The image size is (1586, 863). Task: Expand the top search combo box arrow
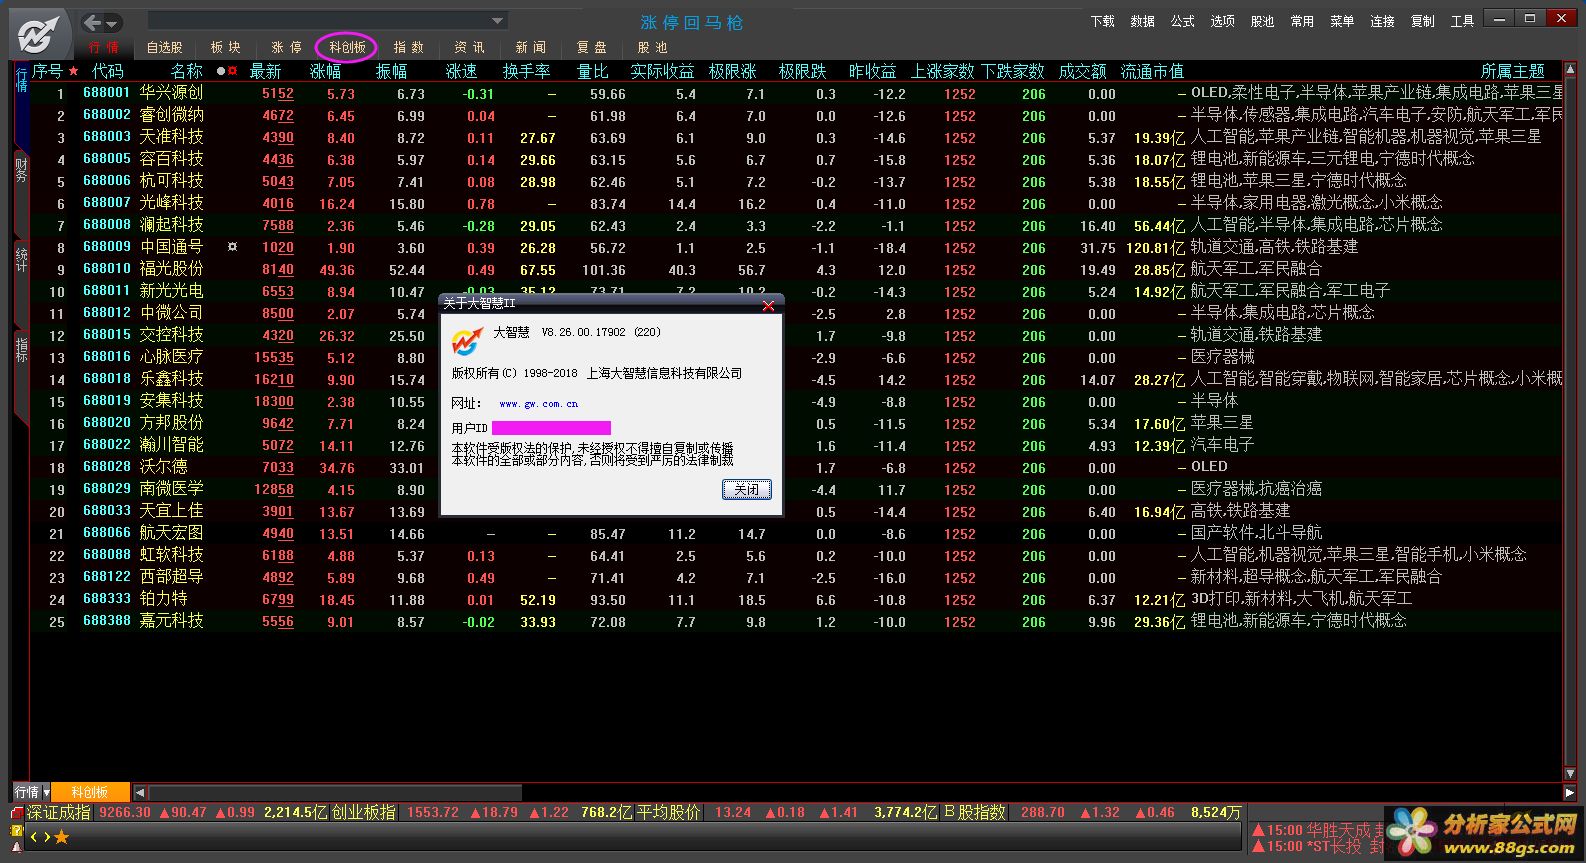[497, 21]
